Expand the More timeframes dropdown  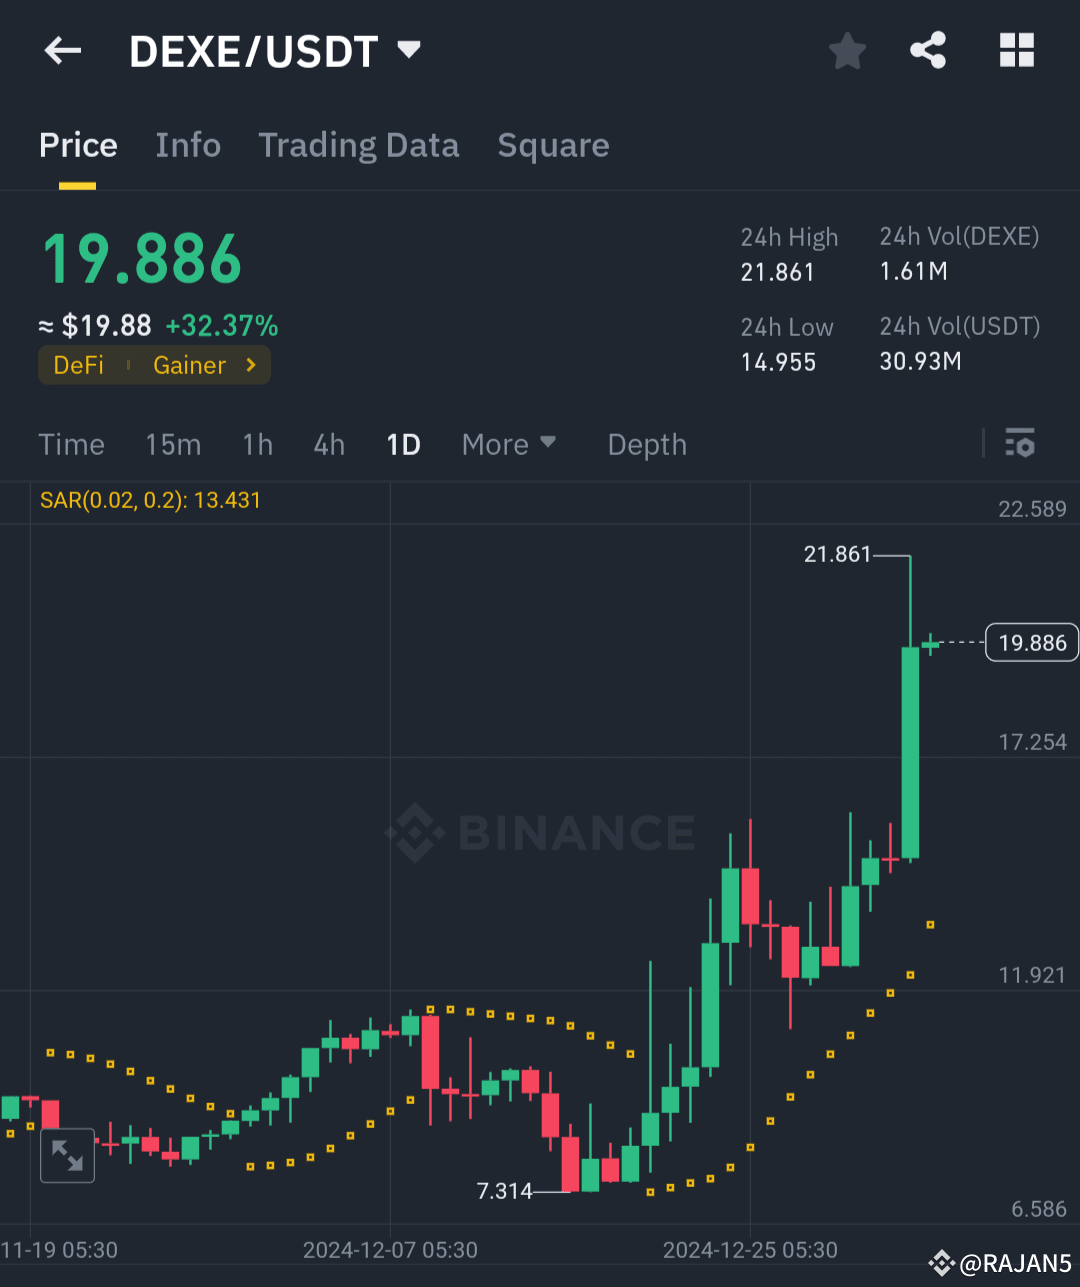508,444
